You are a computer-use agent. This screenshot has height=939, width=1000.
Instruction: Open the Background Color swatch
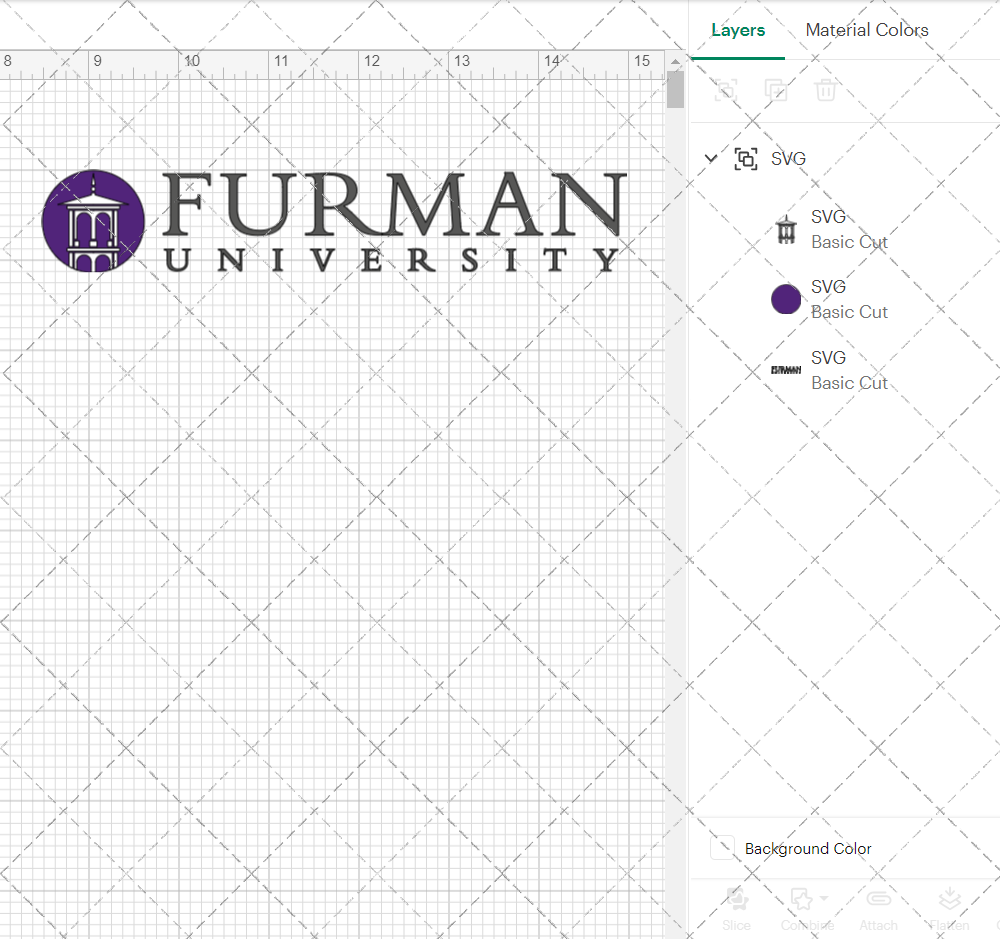[x=722, y=848]
